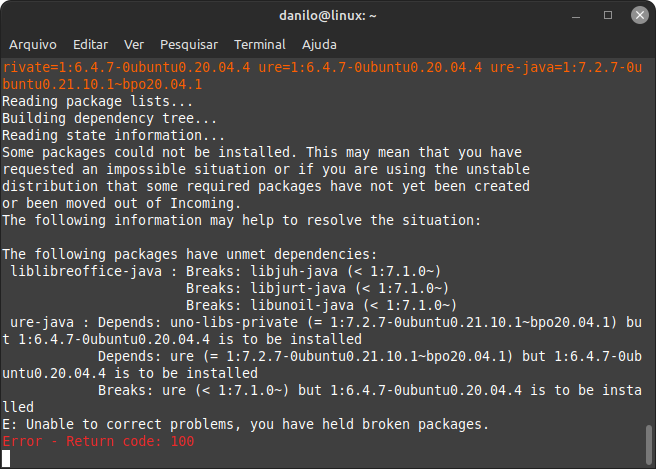The height and width of the screenshot is (469, 656).
Task: Click the orange command text at top
Action: click(322, 76)
